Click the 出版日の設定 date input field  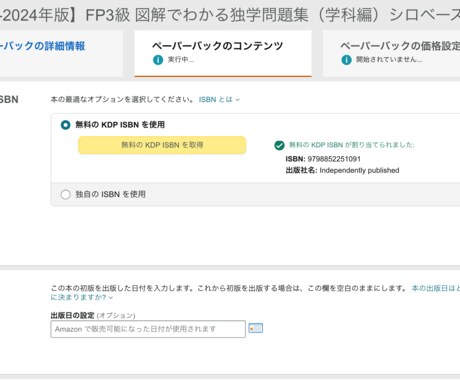(148, 329)
